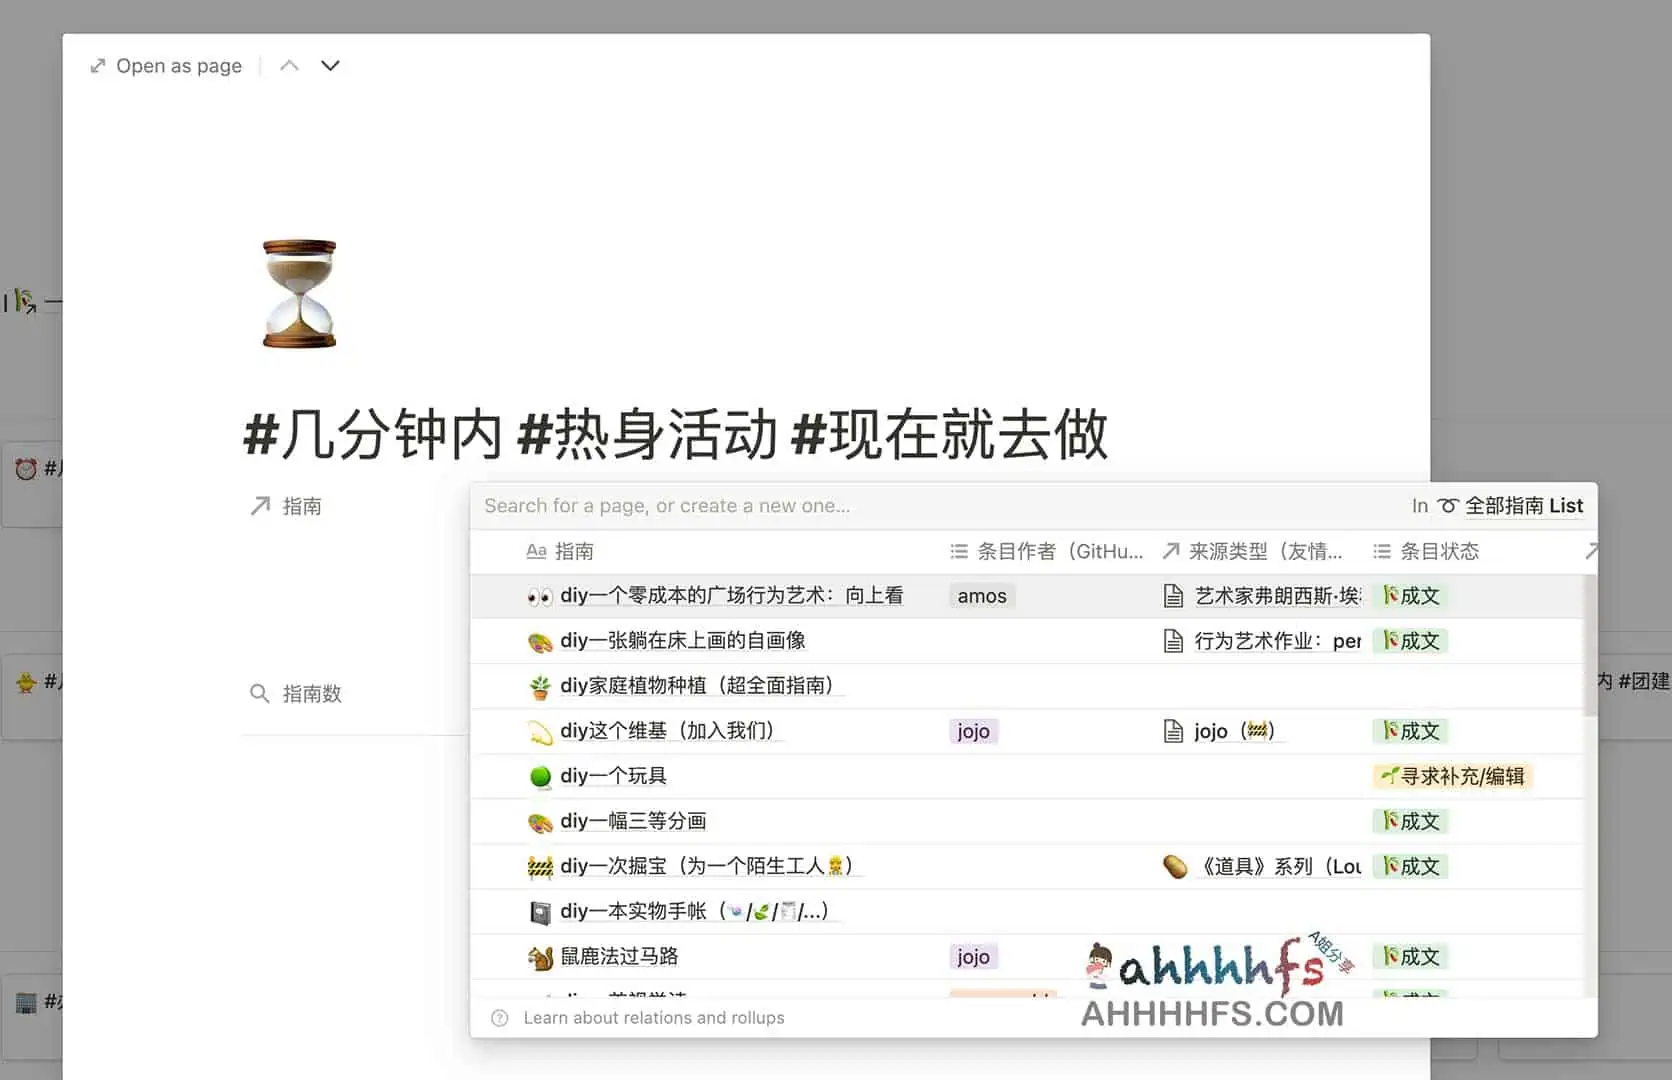This screenshot has height=1080, width=1672.
Task: Click the magnifier icon beside 指南数
Action: pyautogui.click(x=259, y=693)
